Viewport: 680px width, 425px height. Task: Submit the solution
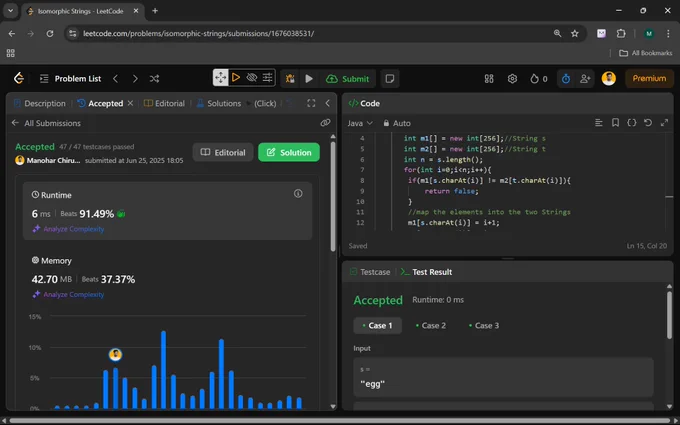pyautogui.click(x=347, y=78)
